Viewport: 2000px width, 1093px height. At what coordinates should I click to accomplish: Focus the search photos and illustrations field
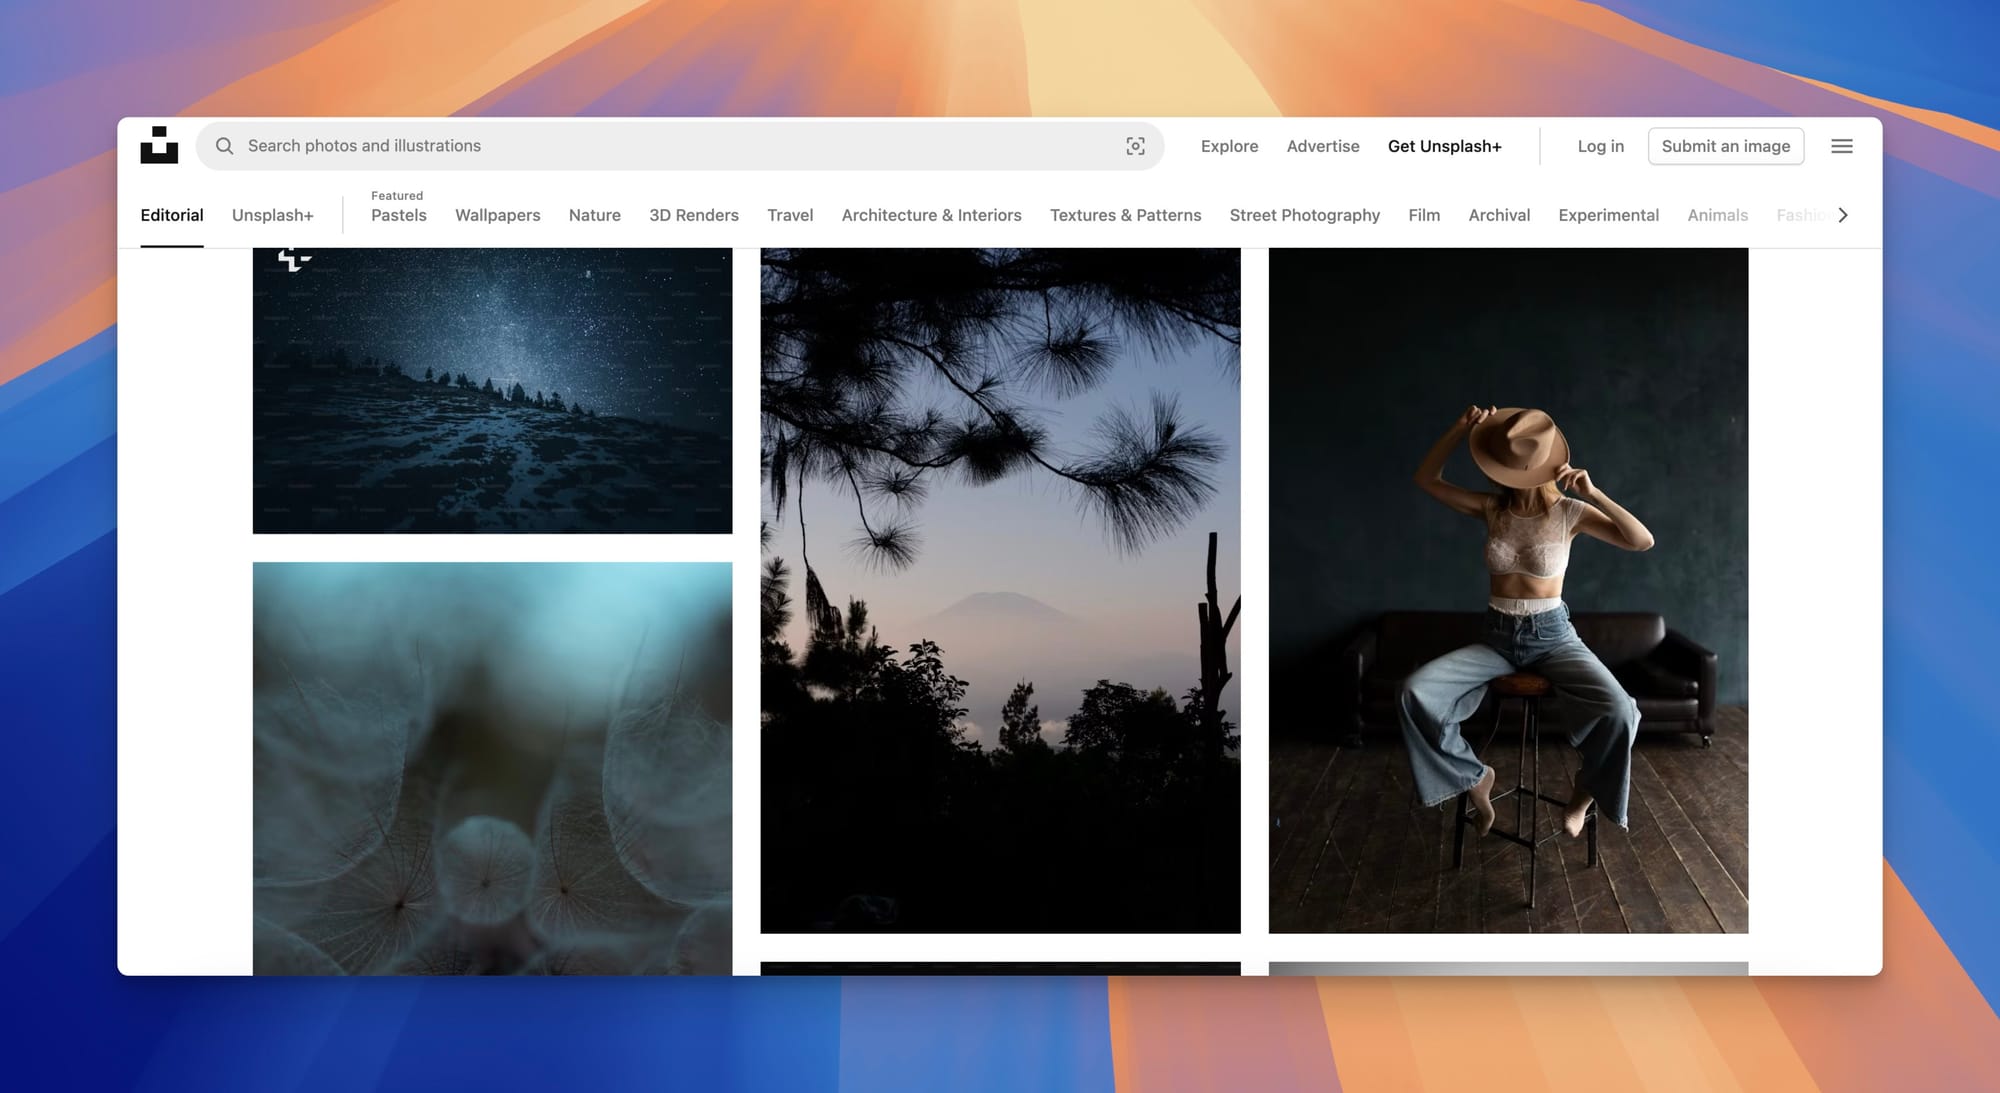click(x=660, y=146)
